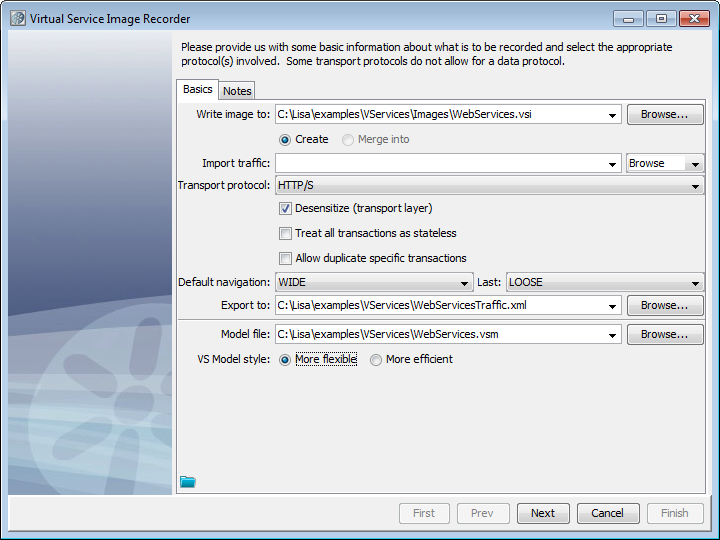Viewport: 720px width, 540px height.
Task: Enable Treat all transactions as stateless
Action: pyautogui.click(x=285, y=233)
